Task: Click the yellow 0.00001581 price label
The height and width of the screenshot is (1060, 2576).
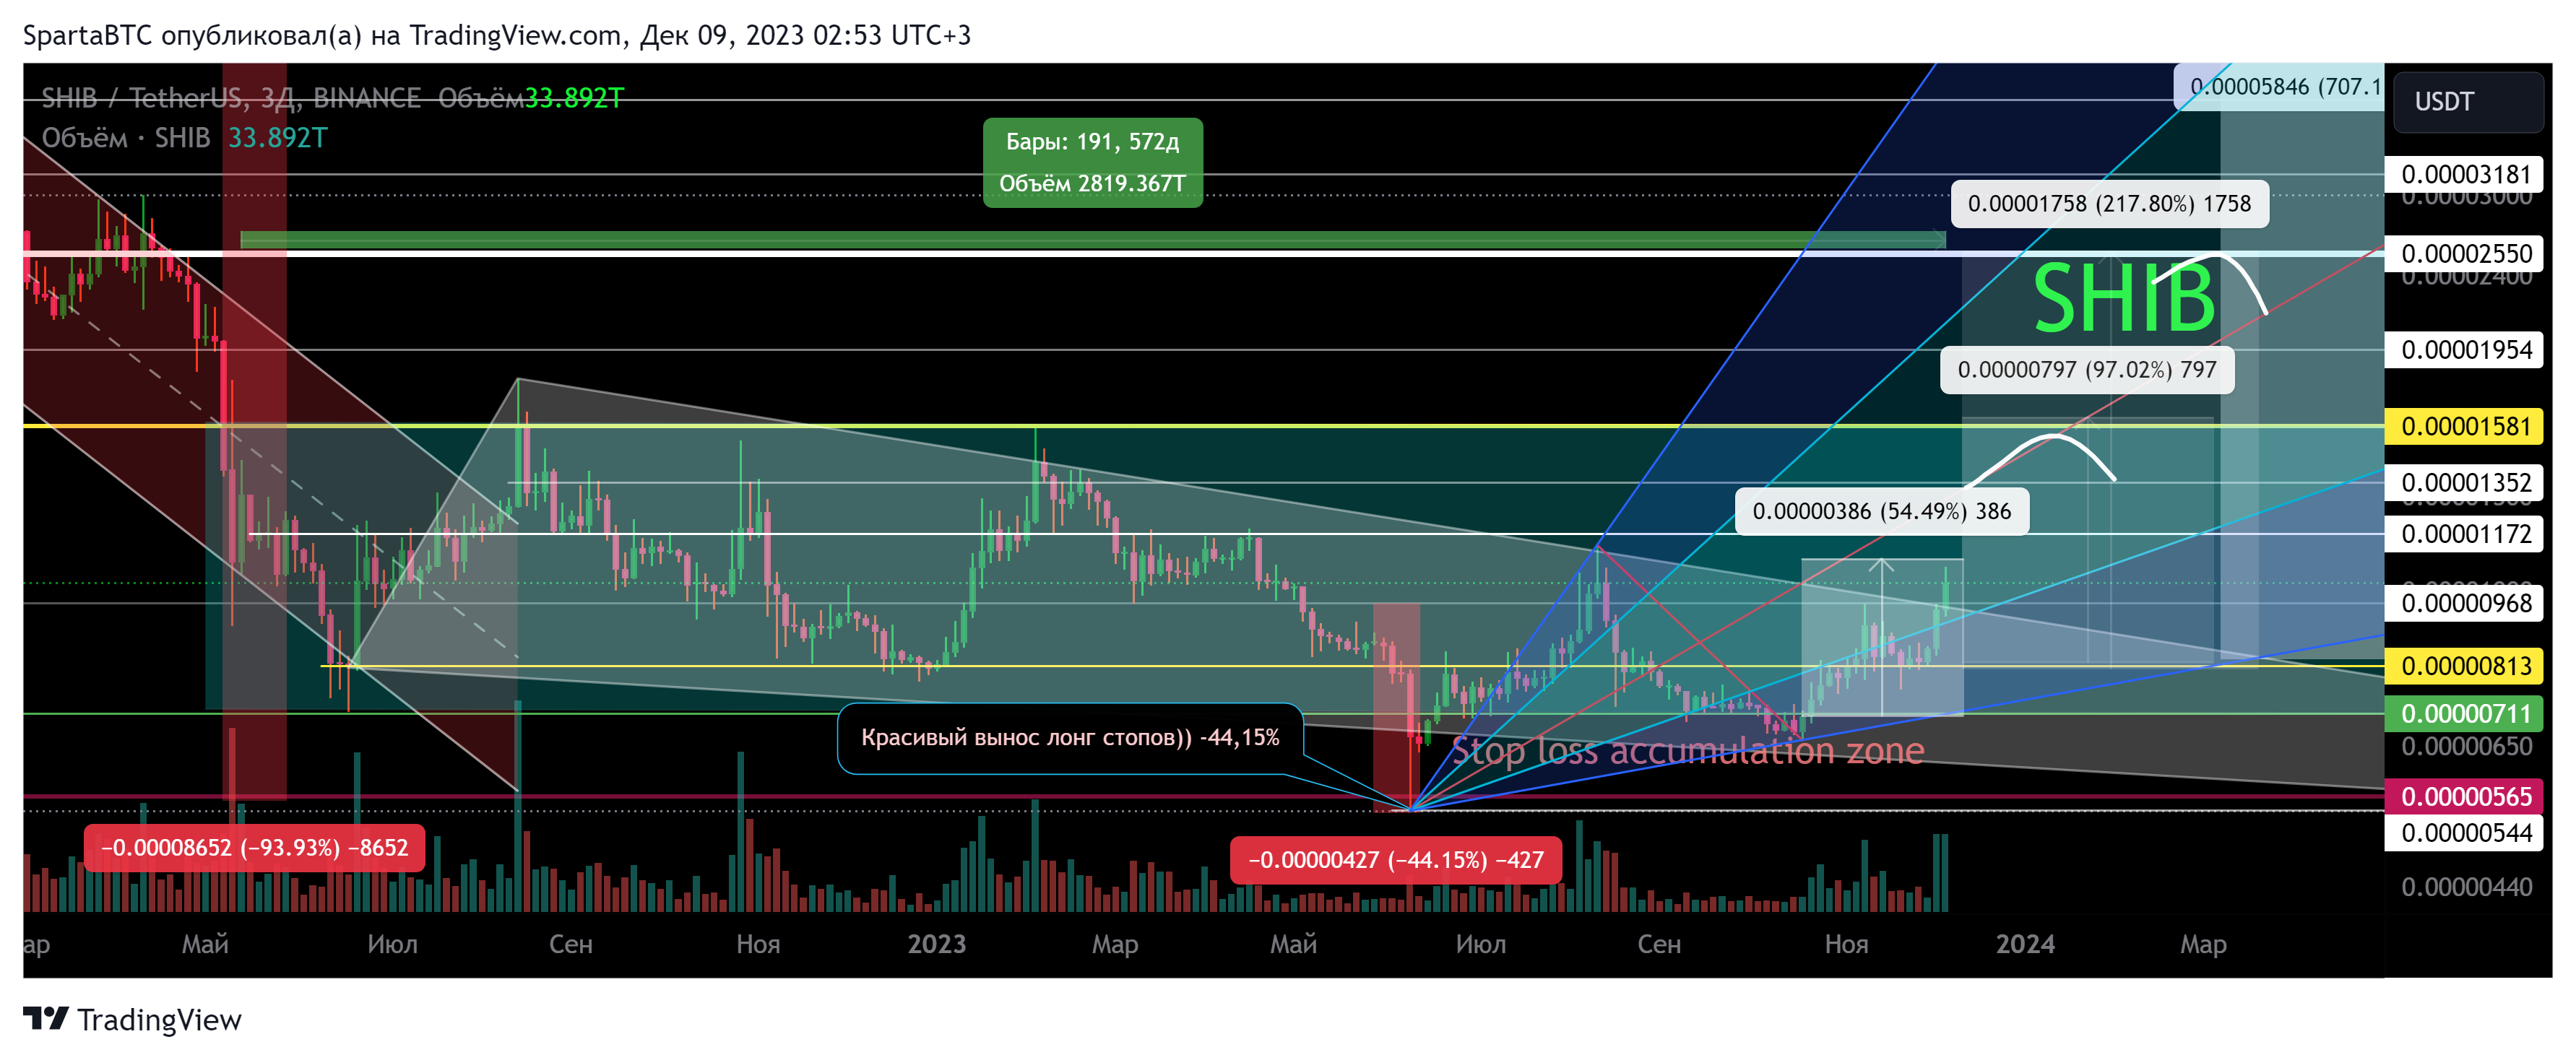Action: click(2465, 427)
